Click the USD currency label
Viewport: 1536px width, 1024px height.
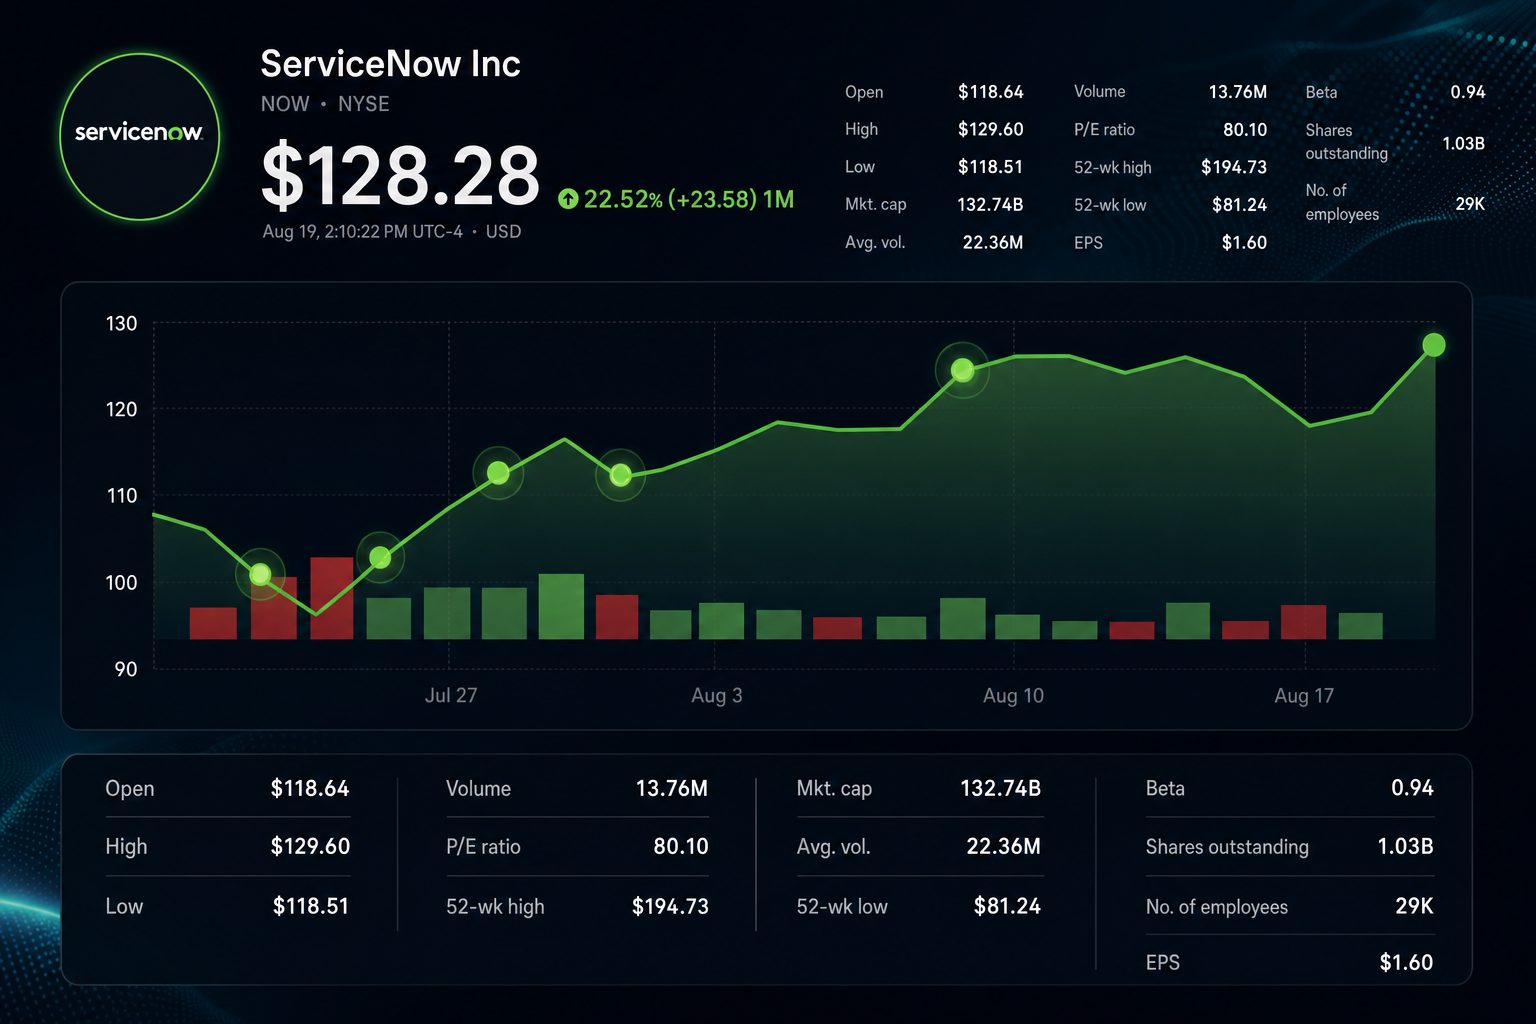click(503, 232)
